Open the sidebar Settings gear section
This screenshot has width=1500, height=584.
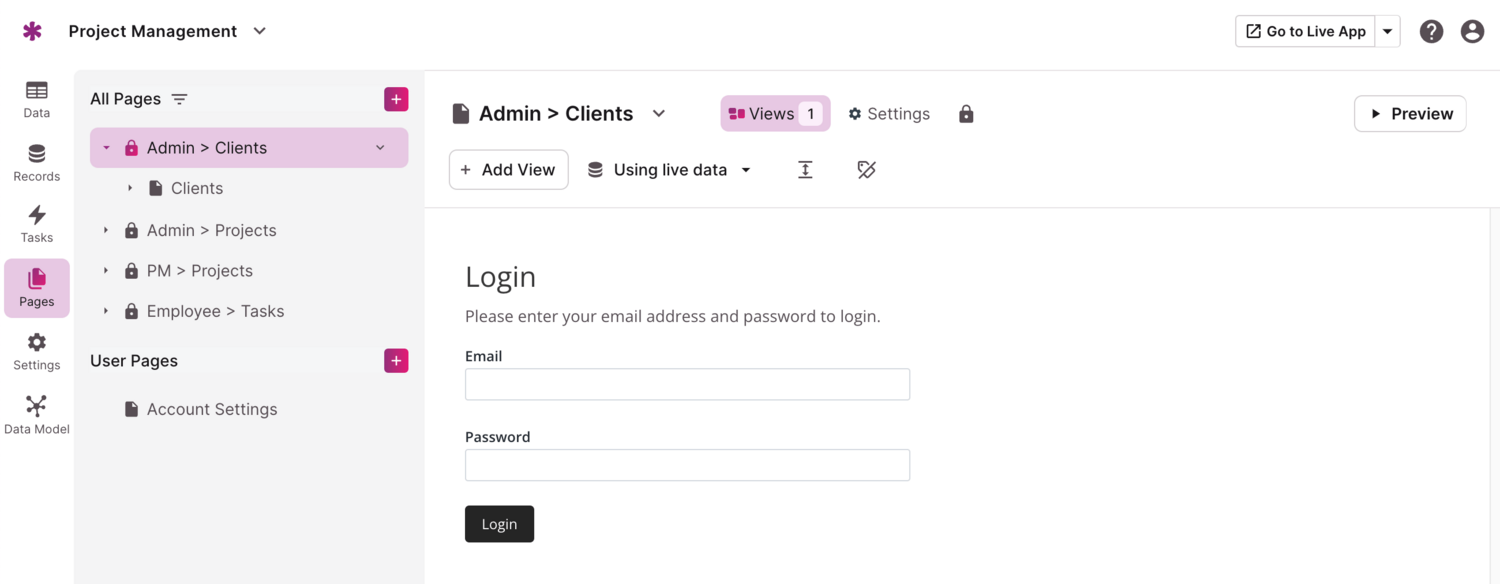pos(37,351)
